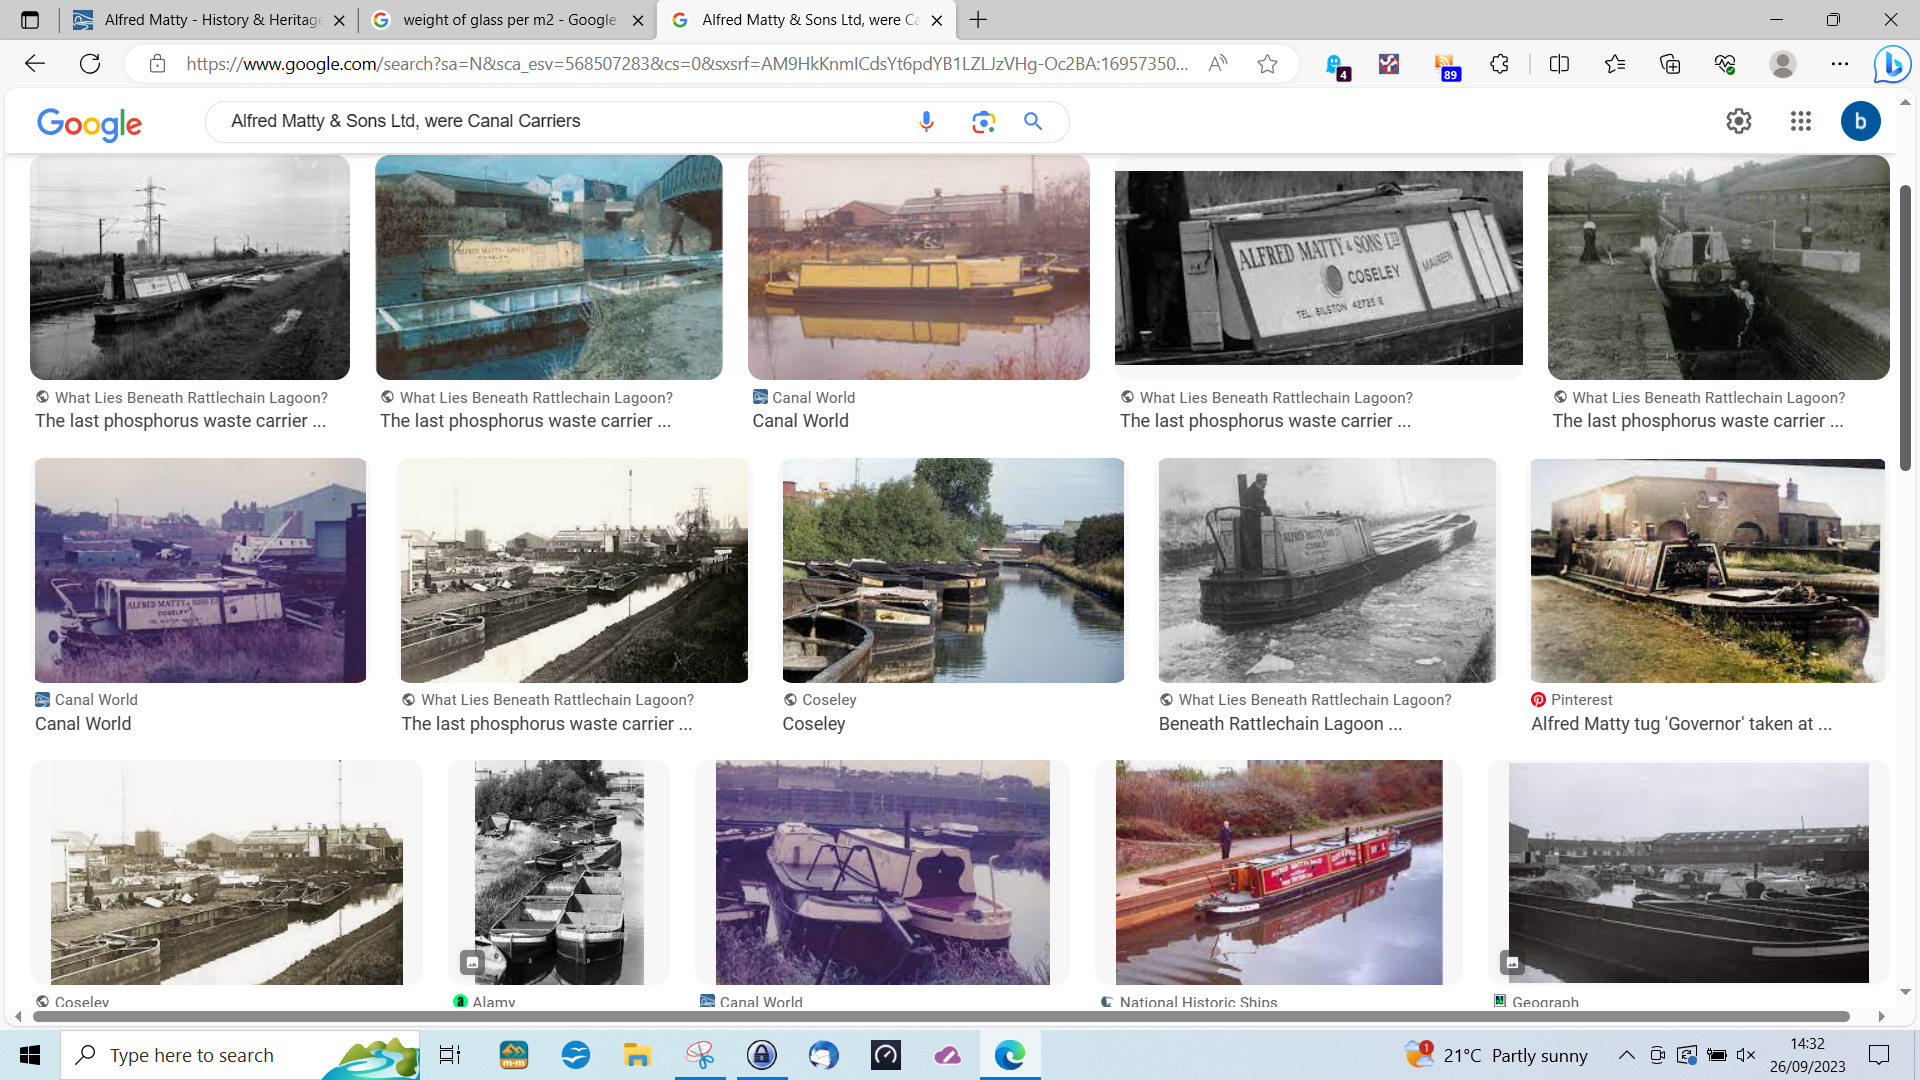
Task: Click the Windows taskbar search box
Action: coord(240,1055)
